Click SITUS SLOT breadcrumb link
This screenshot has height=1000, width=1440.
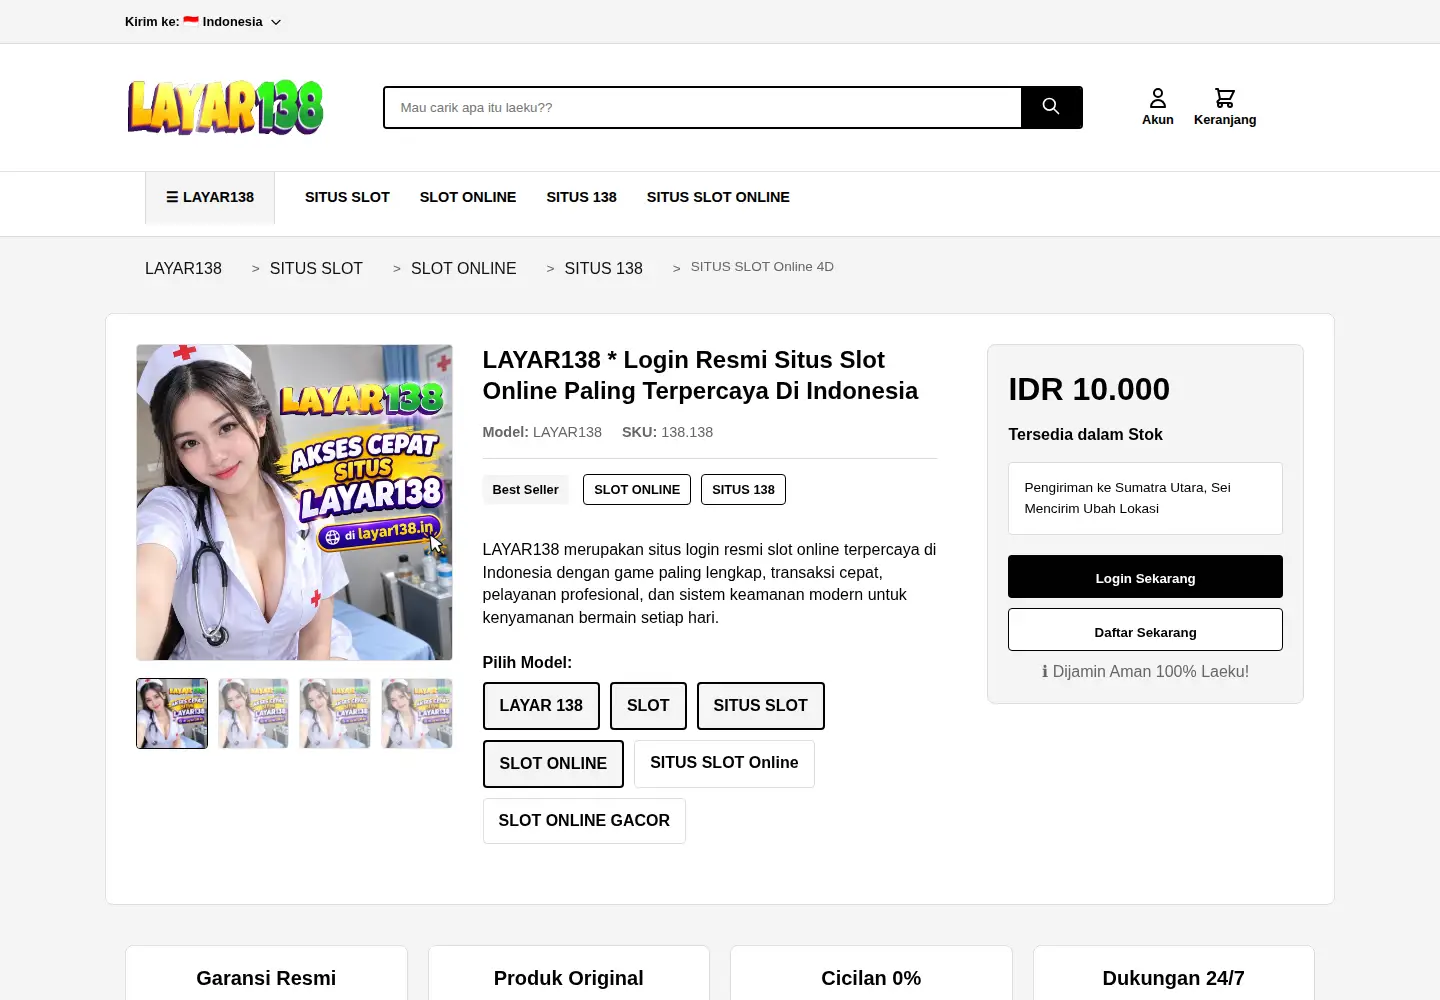point(316,268)
